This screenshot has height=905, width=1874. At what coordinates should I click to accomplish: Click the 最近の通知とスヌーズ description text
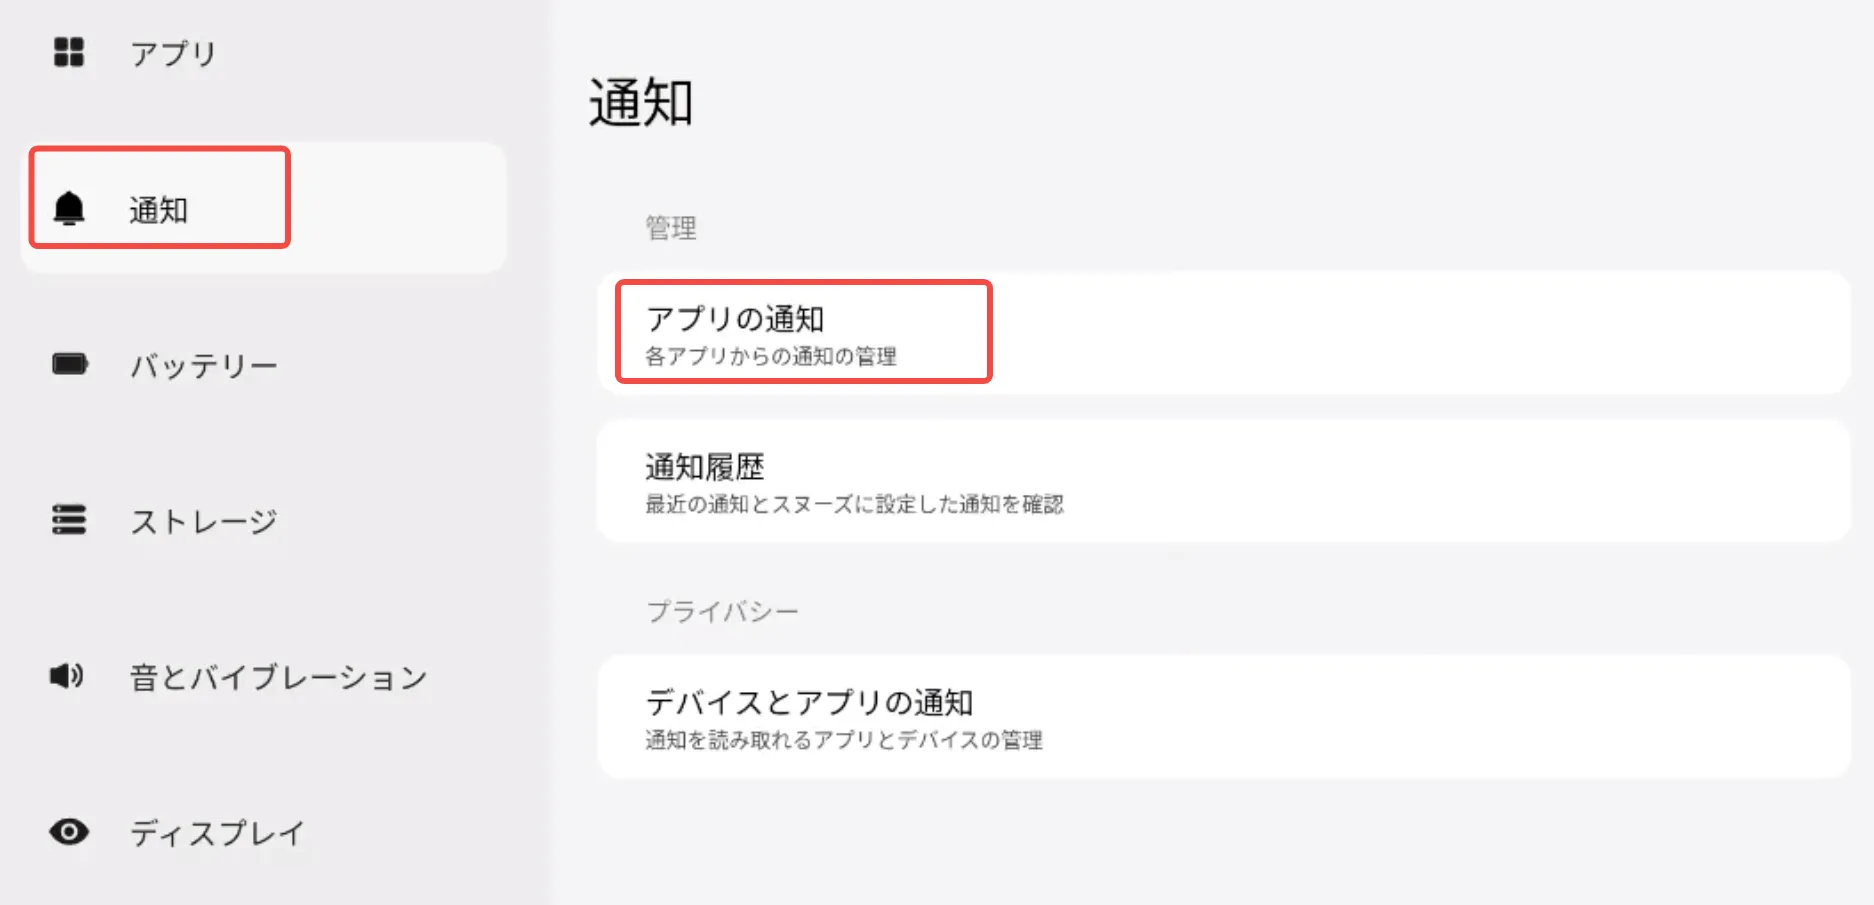(854, 504)
